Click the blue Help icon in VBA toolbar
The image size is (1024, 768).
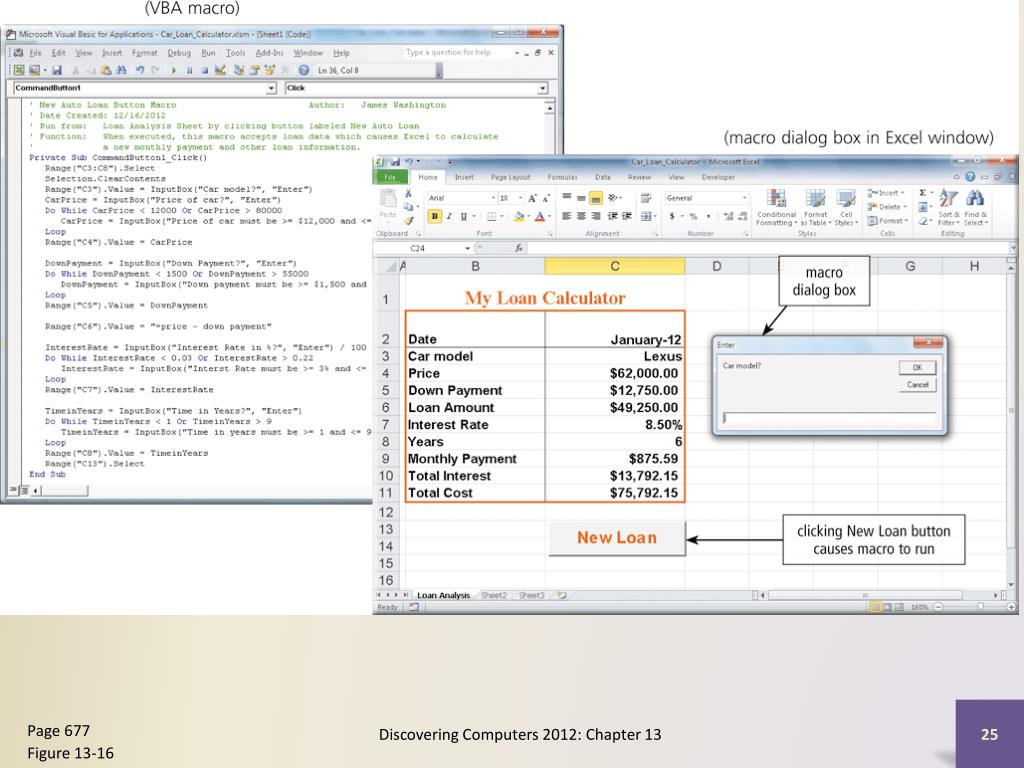point(304,70)
